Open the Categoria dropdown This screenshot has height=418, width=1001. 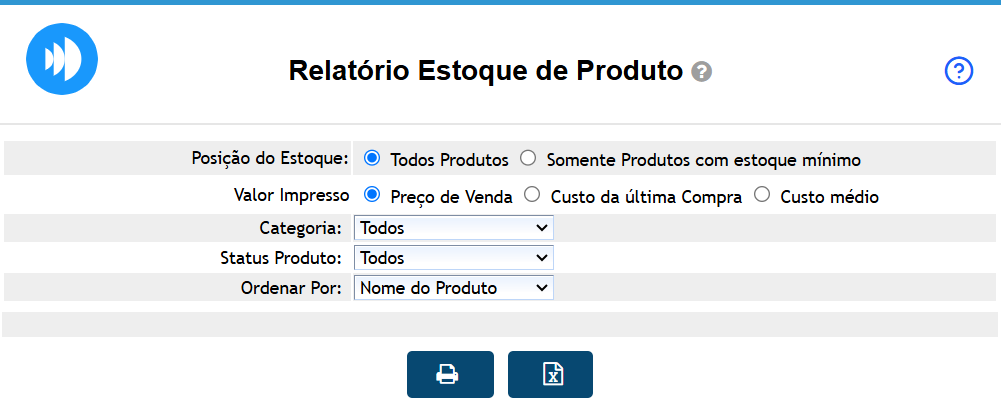[x=453, y=228]
